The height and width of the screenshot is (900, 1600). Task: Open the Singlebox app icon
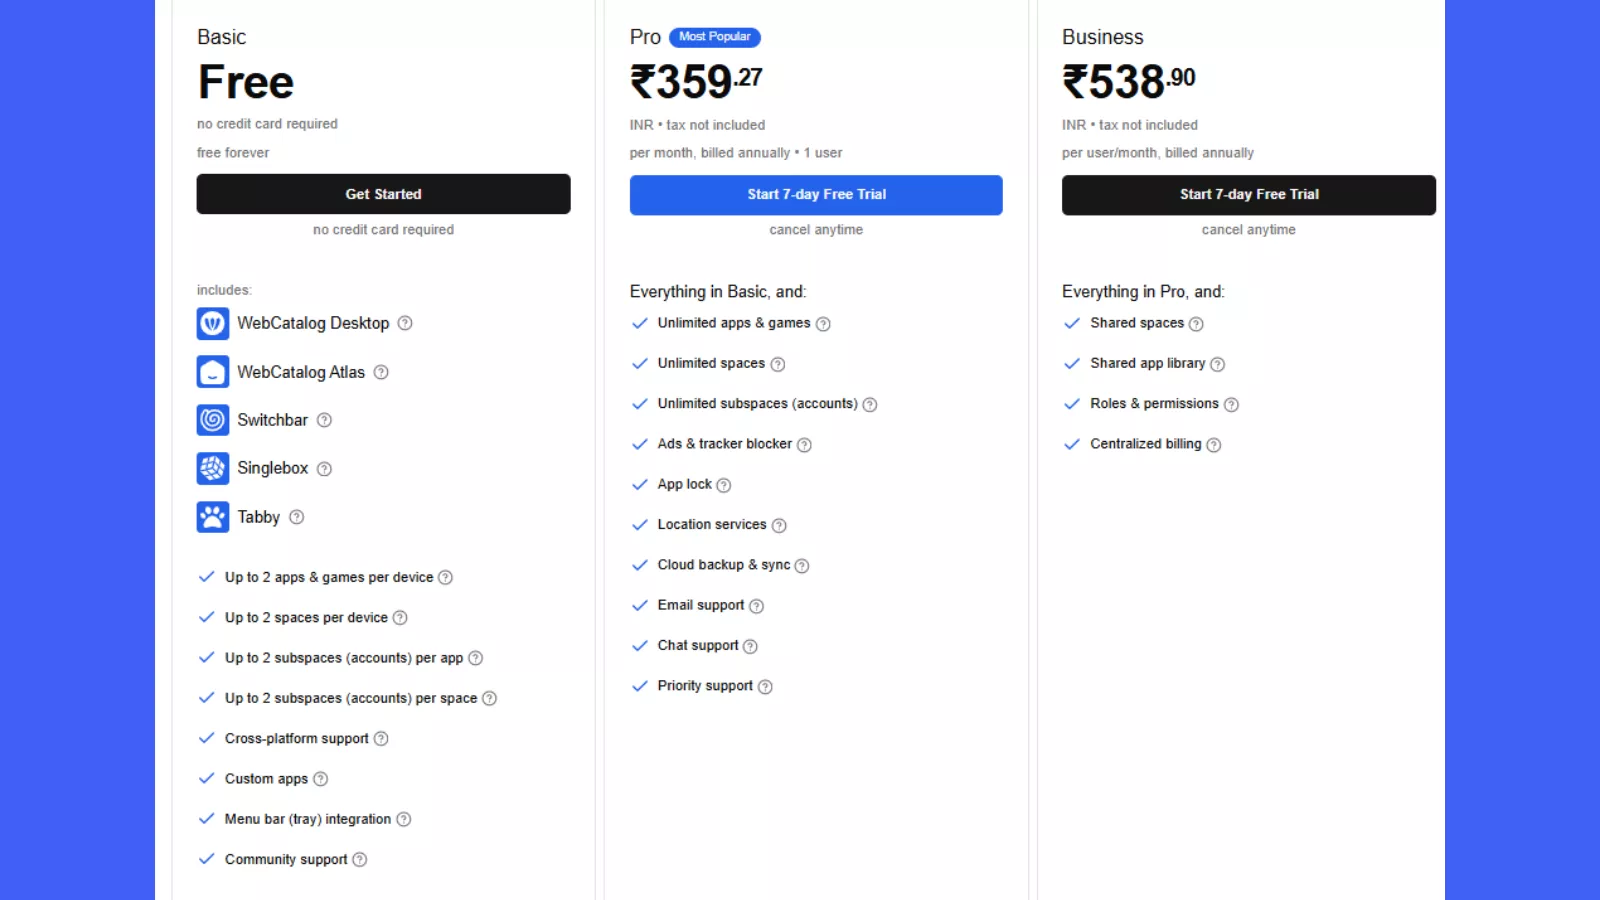212,468
